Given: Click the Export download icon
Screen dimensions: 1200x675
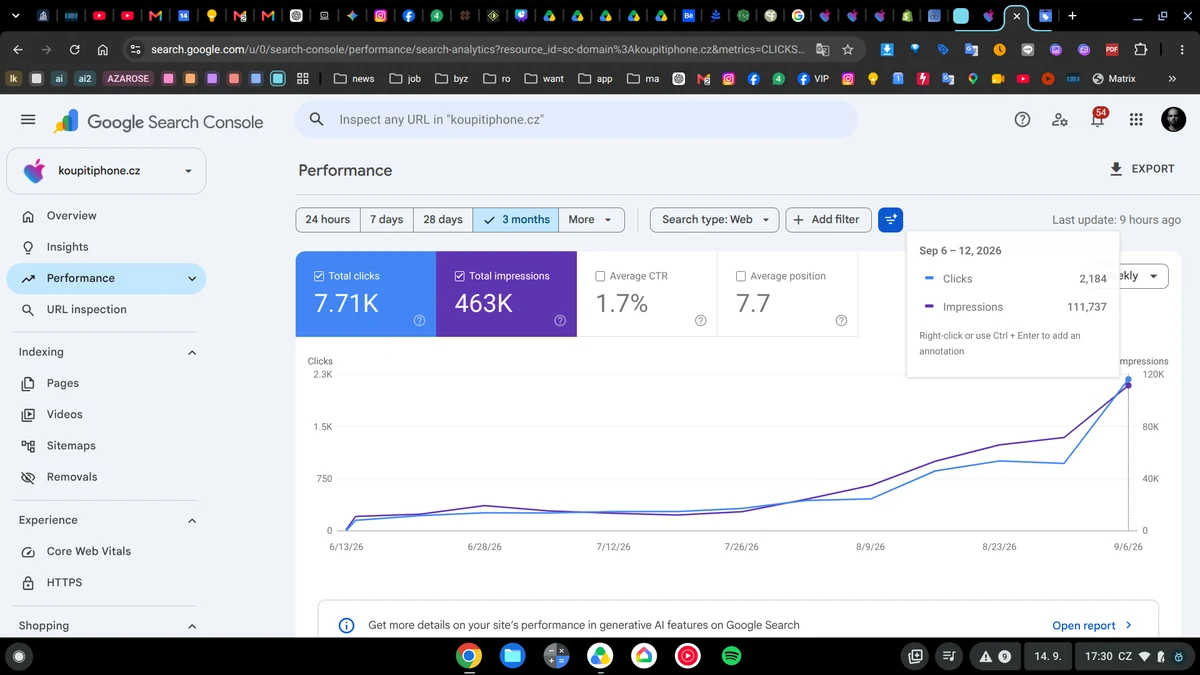Looking at the screenshot, I should pyautogui.click(x=1116, y=169).
